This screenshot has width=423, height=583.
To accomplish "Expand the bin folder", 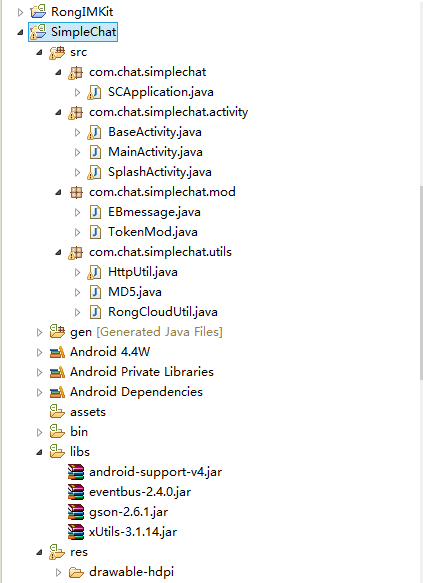I will 39,432.
